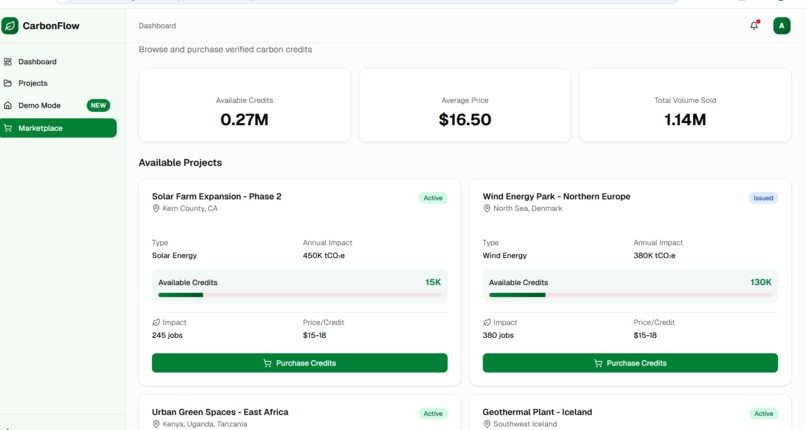Click Active badge on Urban Green Spaces card
This screenshot has width=806, height=430.
point(433,414)
